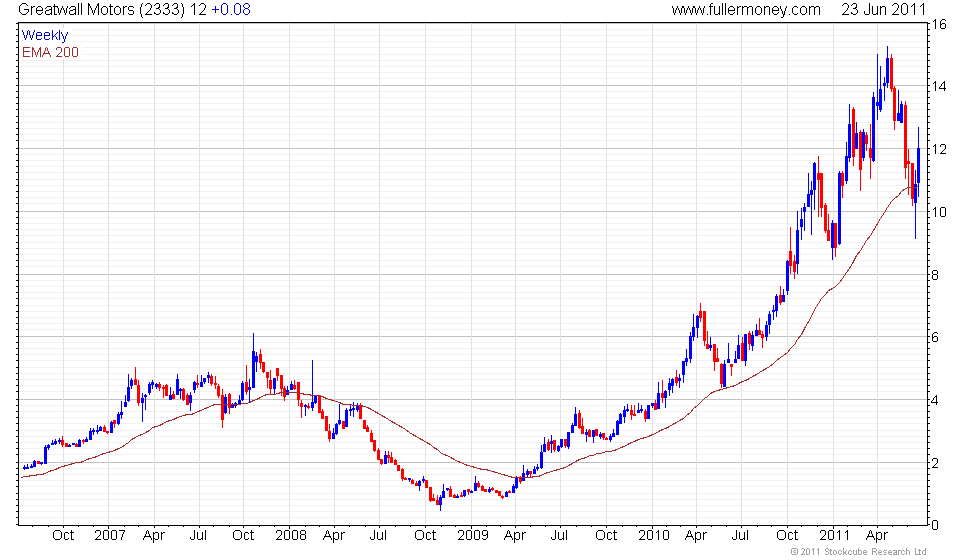Select the price change value '+0.08'
The height and width of the screenshot is (560, 980).
point(231,9)
